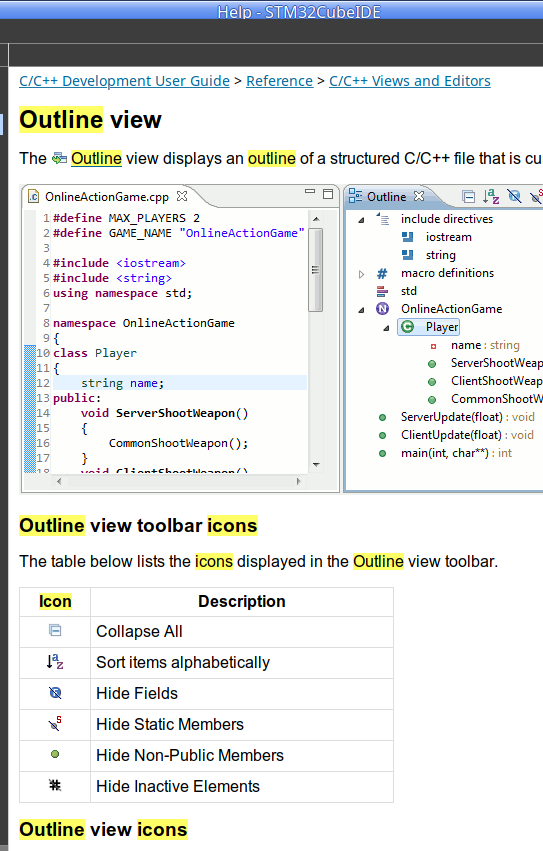Select the Outline view tab

pos(386,196)
